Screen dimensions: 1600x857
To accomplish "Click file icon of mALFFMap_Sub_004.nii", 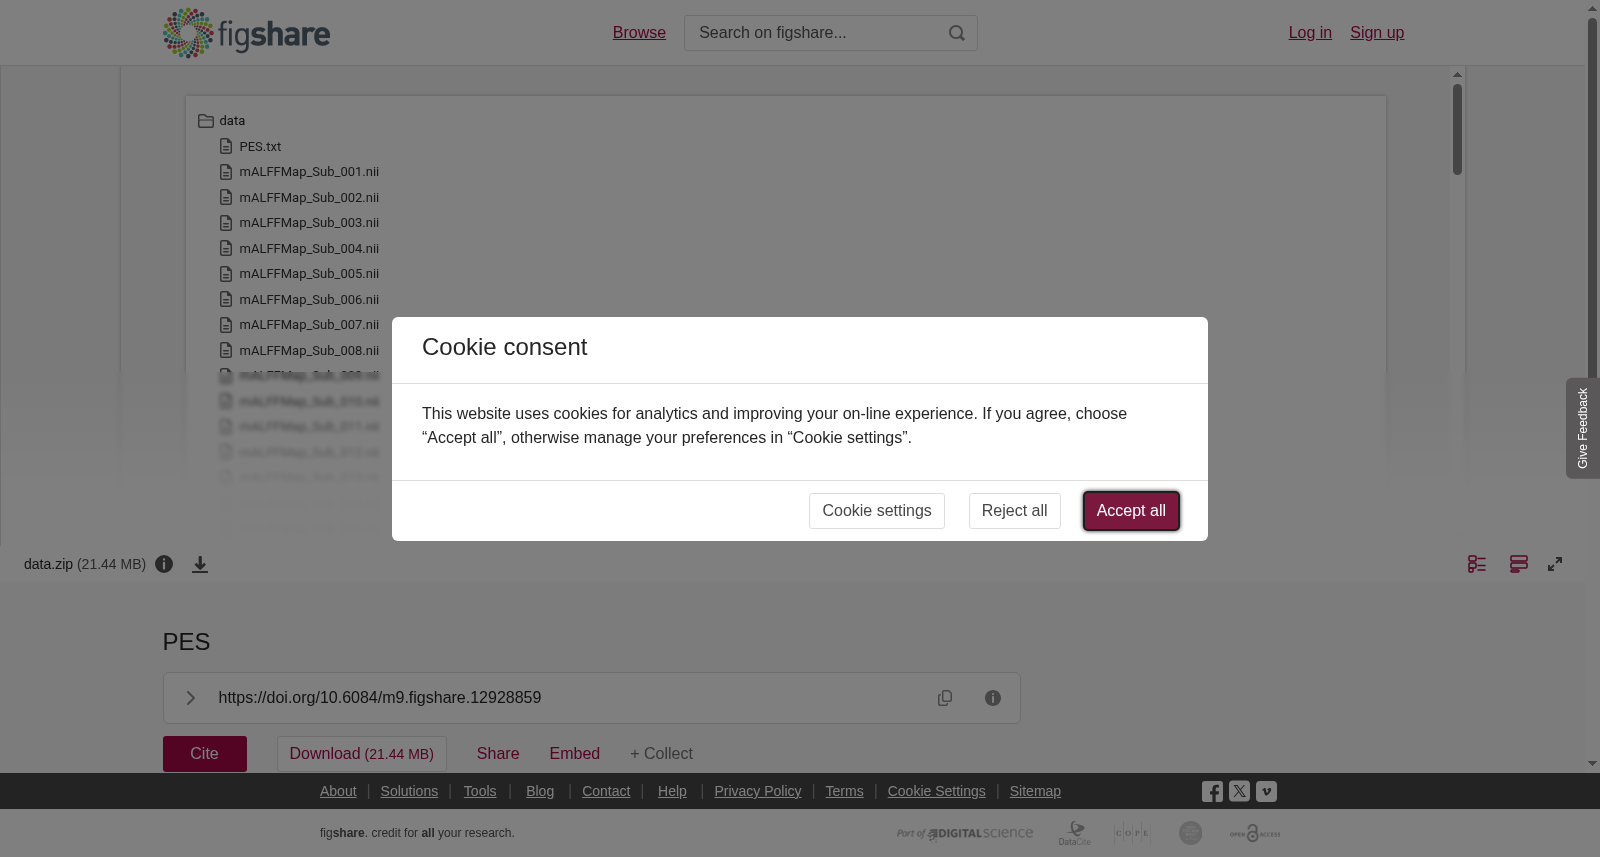I will point(226,248).
